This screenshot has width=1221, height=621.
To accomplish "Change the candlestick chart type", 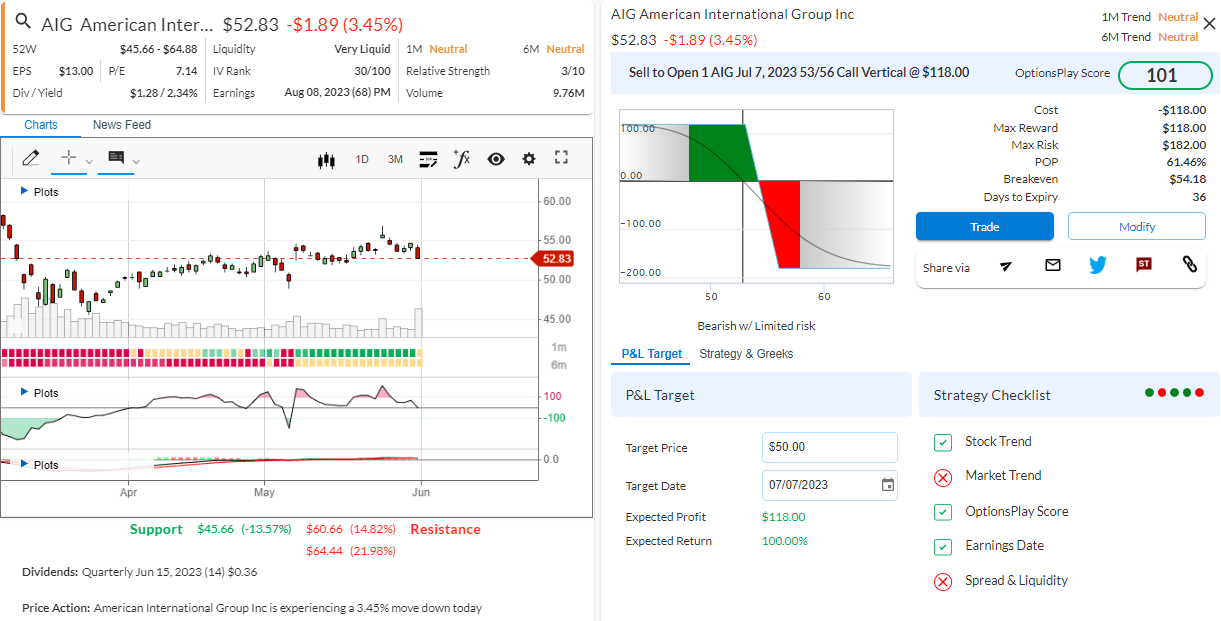I will (325, 159).
